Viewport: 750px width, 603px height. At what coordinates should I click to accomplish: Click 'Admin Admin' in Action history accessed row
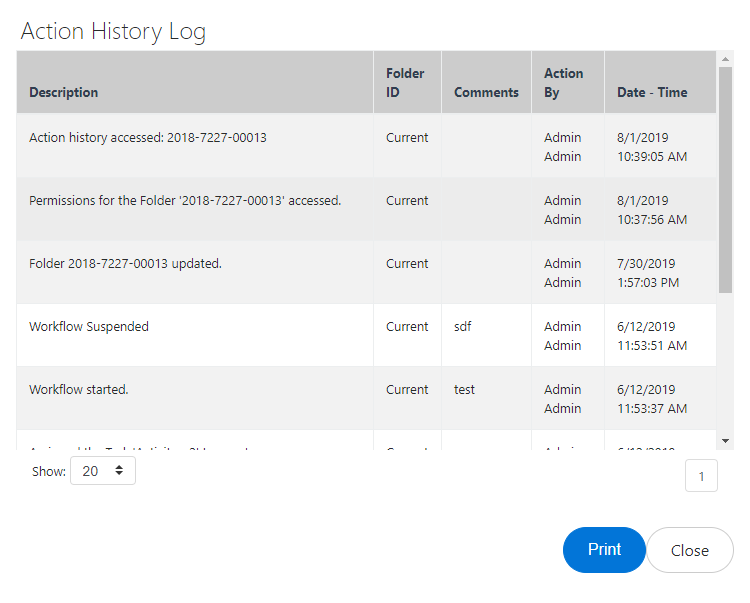562,147
